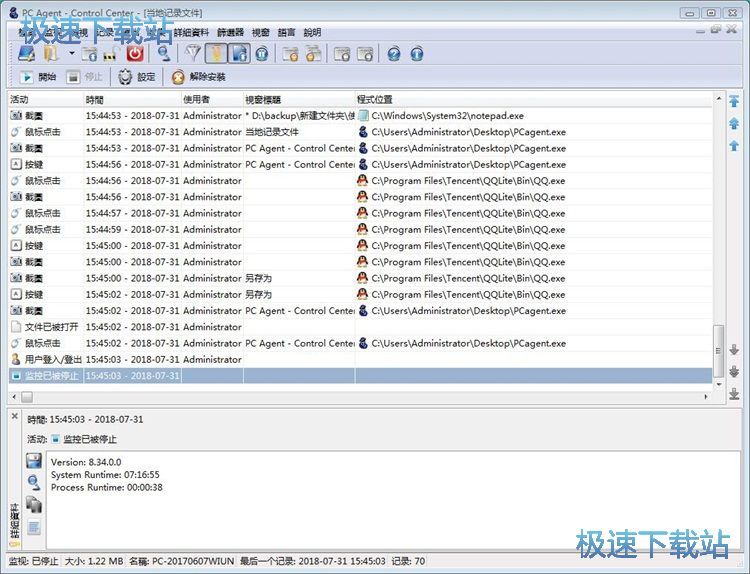Click the page-up double arrow icon on right

pyautogui.click(x=734, y=123)
